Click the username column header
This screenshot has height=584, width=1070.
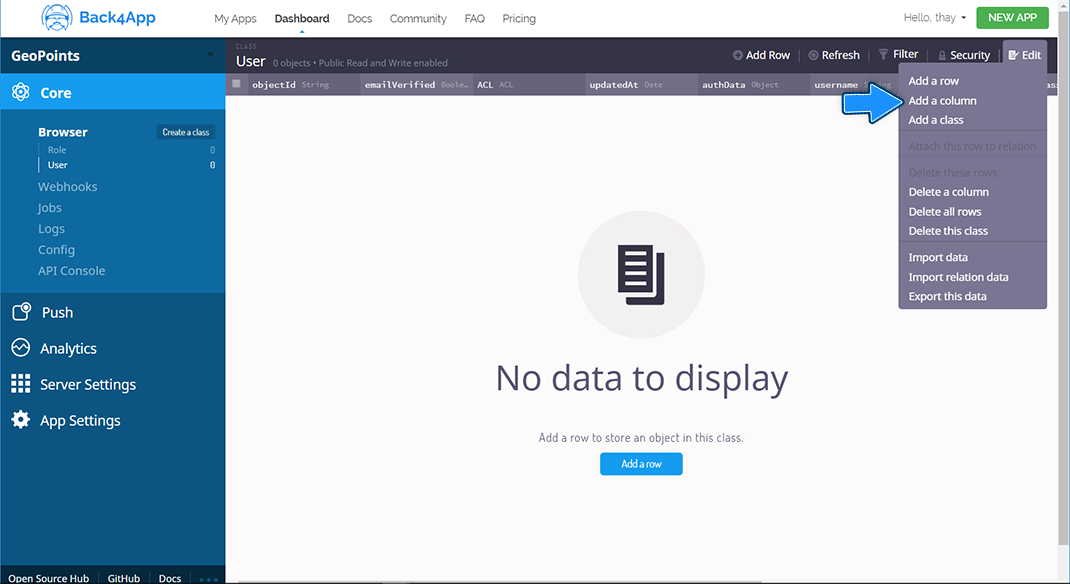point(854,85)
